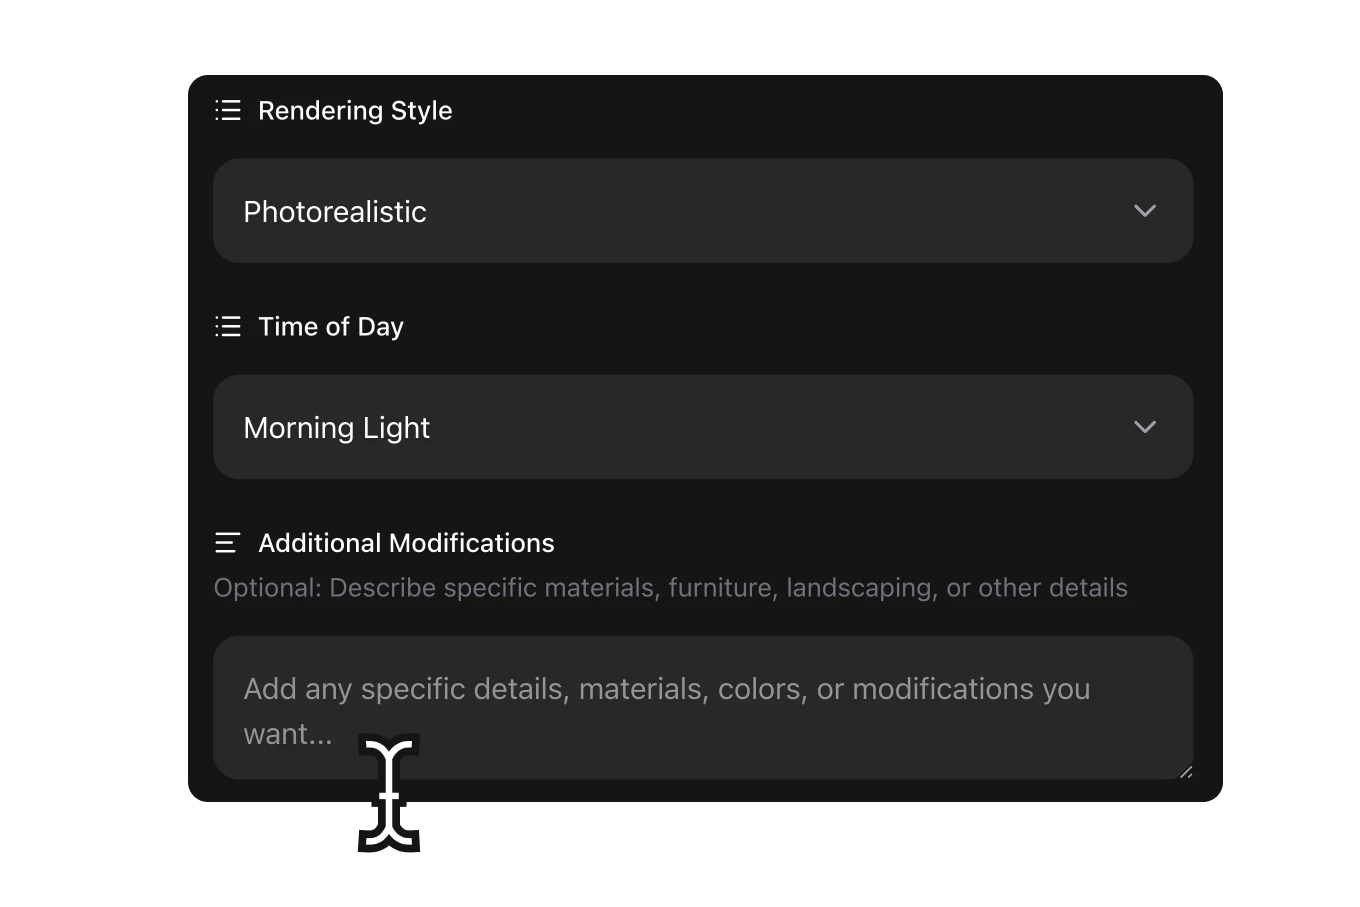Click the lines icon beside Additional Modifications
This screenshot has width=1360, height=907.
228,543
